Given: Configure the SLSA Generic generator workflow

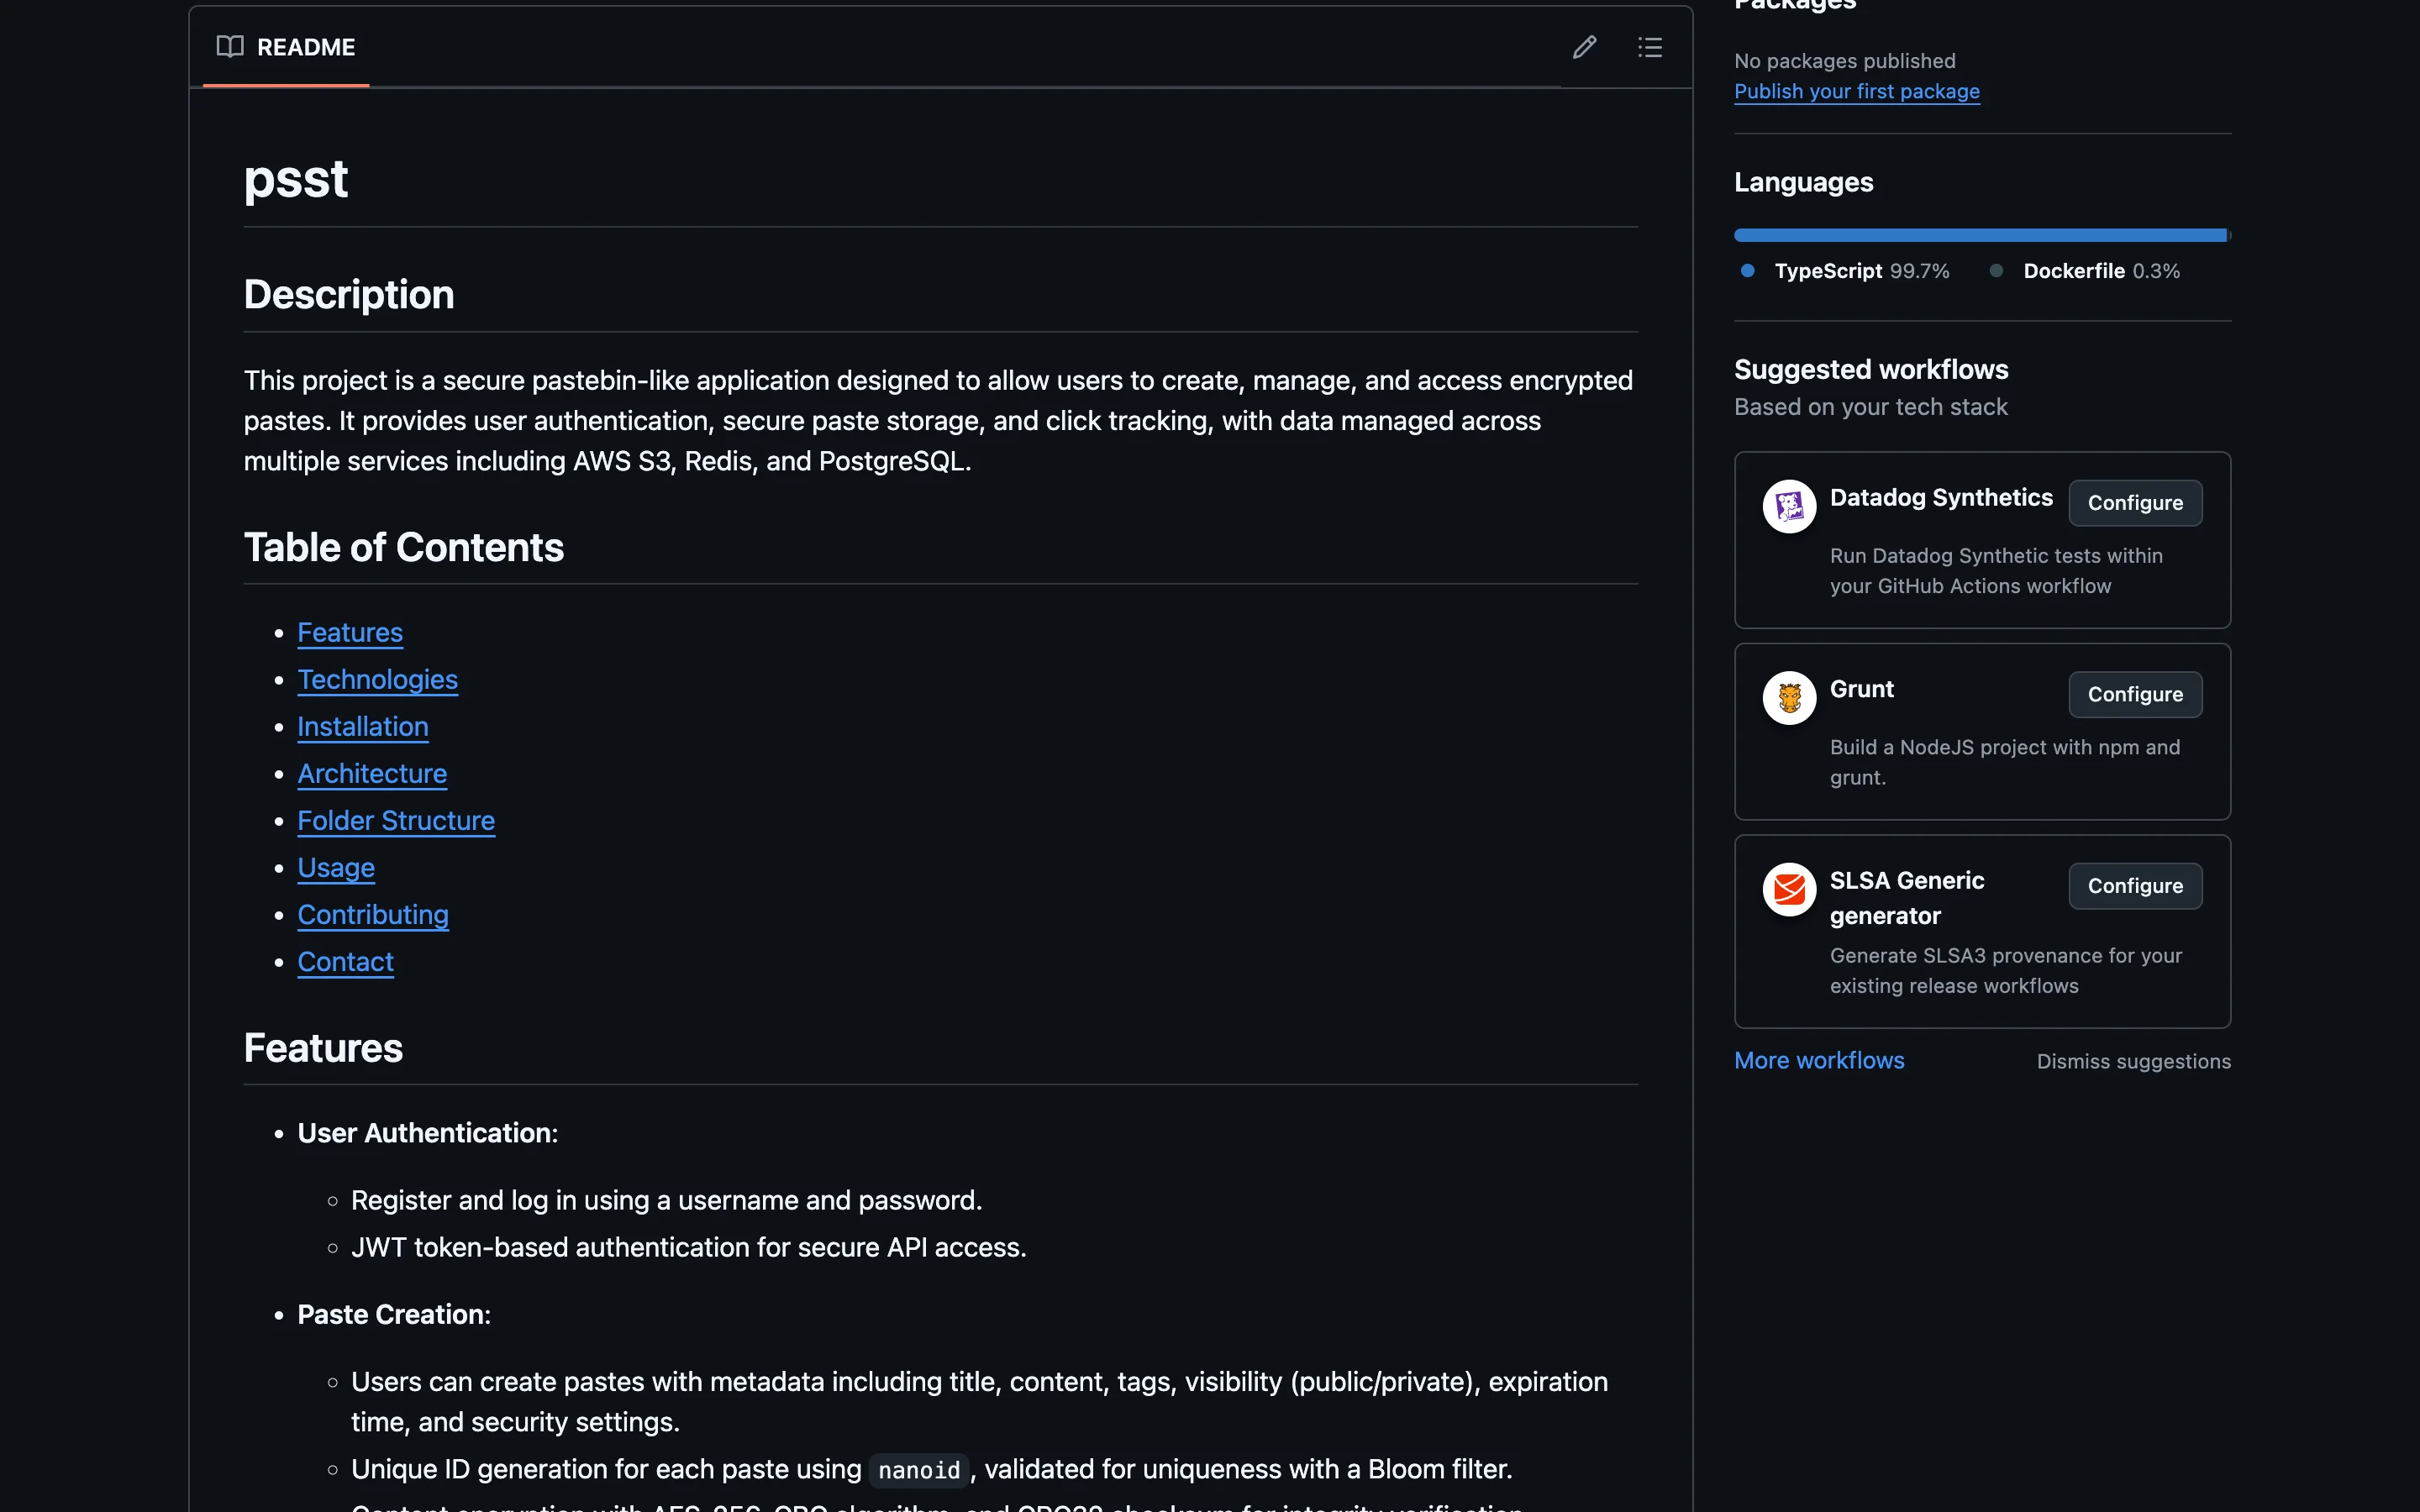Looking at the screenshot, I should [x=2134, y=886].
